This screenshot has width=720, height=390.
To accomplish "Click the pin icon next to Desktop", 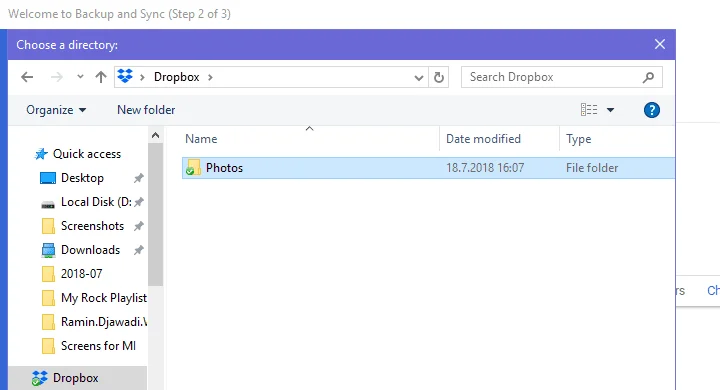I will pyautogui.click(x=139, y=178).
